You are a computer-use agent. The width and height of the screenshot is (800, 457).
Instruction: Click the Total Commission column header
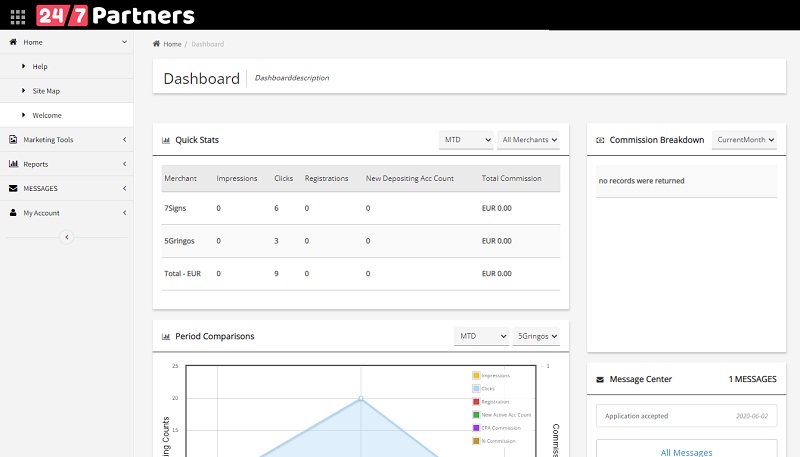(511, 178)
